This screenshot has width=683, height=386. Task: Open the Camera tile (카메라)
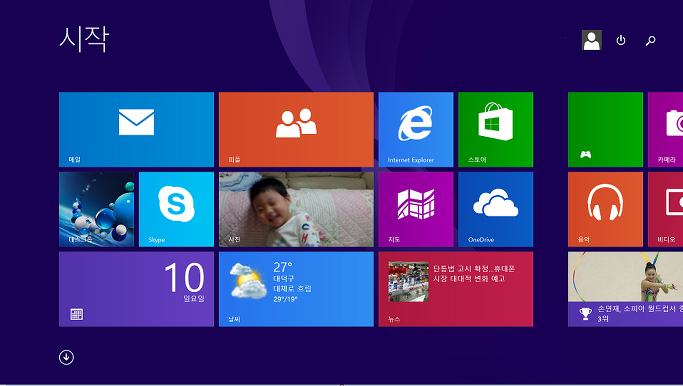pyautogui.click(x=666, y=129)
